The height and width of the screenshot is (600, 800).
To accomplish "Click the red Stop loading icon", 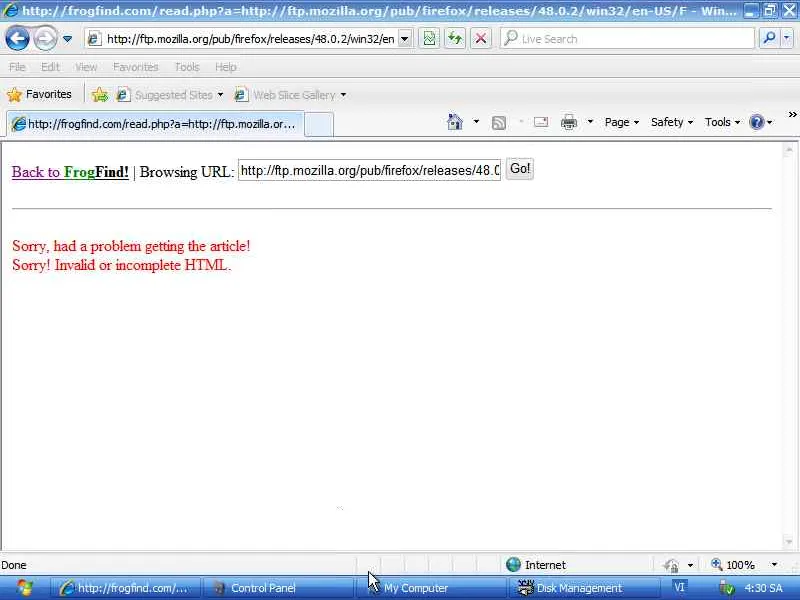I will pos(480,39).
